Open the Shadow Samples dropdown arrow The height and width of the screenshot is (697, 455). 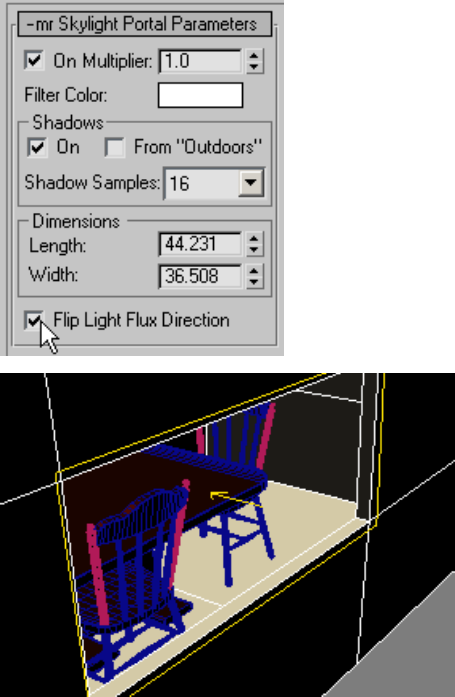coord(251,183)
